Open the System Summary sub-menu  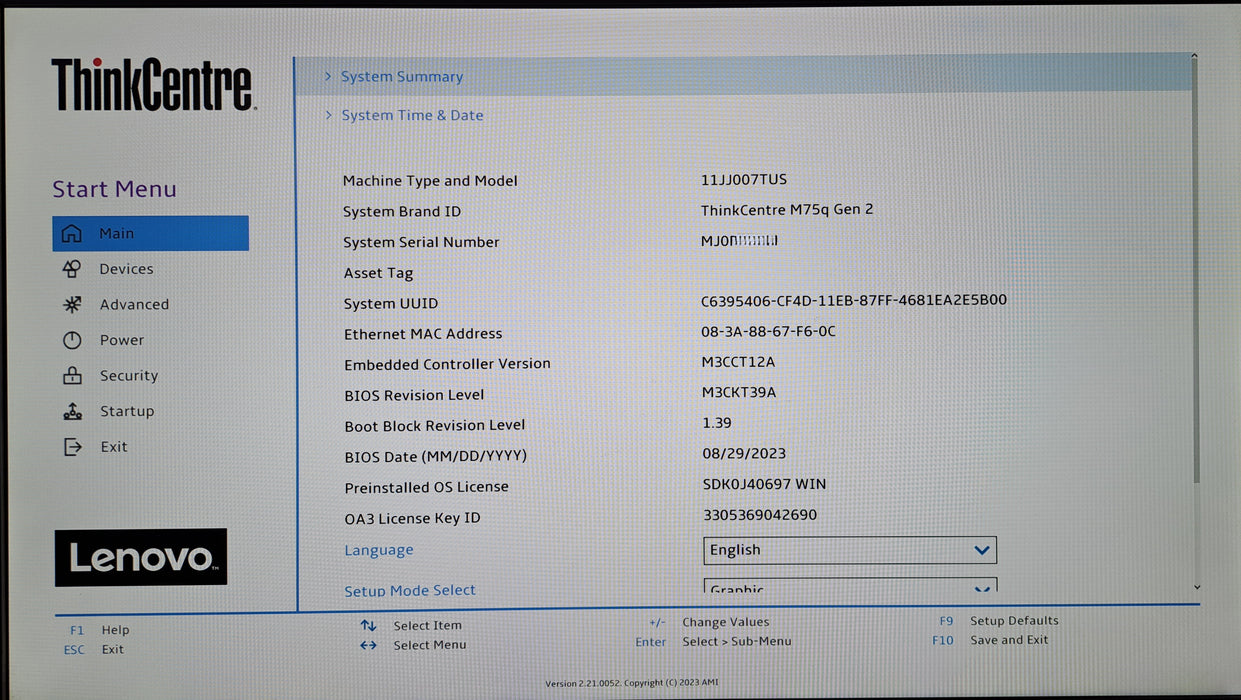click(x=744, y=76)
